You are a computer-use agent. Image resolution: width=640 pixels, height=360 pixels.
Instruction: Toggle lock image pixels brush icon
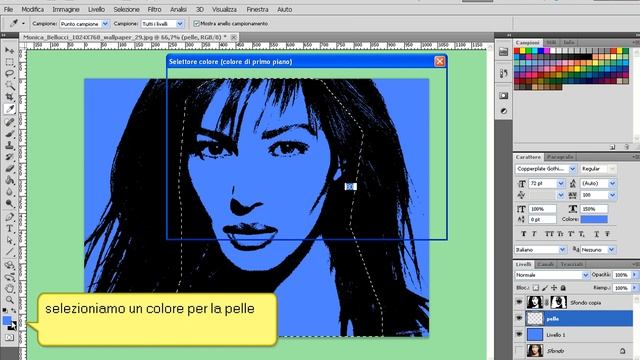[x=545, y=288]
